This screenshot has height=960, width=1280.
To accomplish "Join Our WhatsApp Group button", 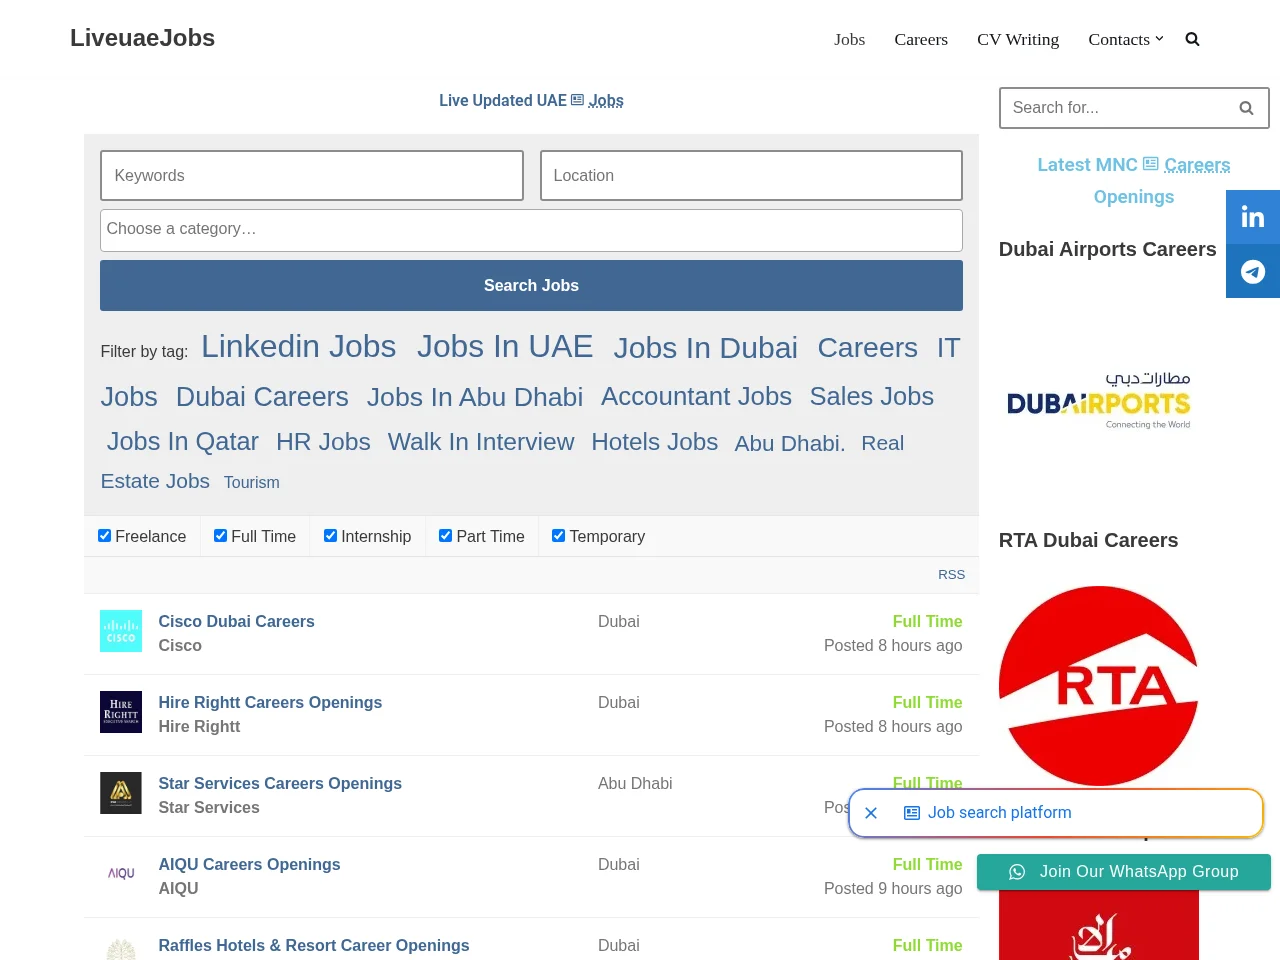I will (x=1124, y=872).
